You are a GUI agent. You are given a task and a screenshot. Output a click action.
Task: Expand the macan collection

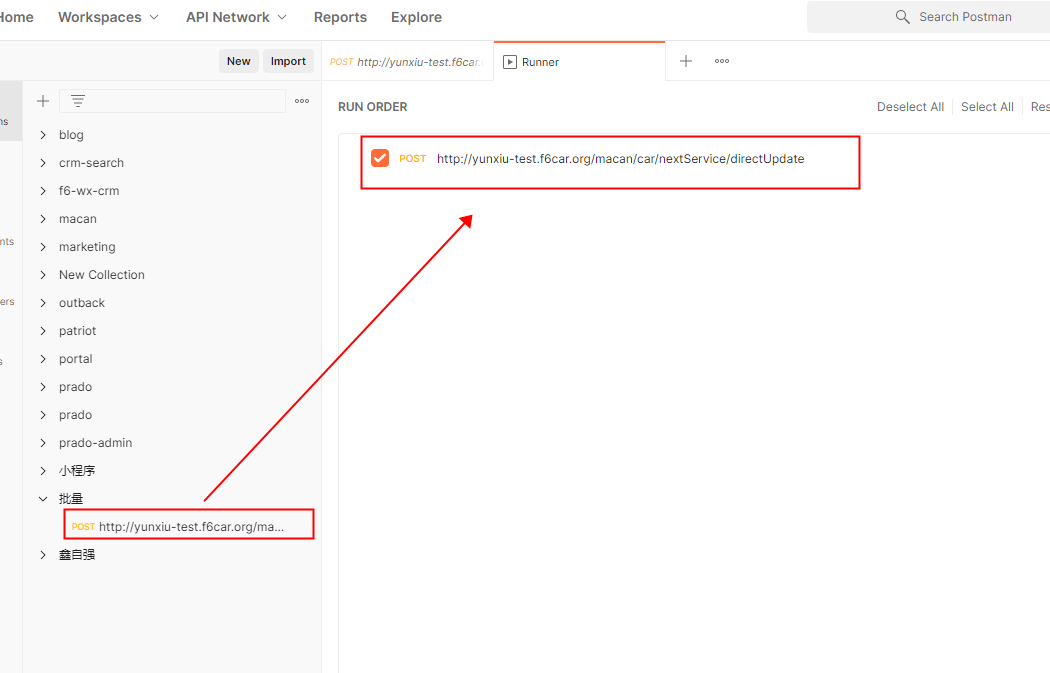click(x=43, y=219)
